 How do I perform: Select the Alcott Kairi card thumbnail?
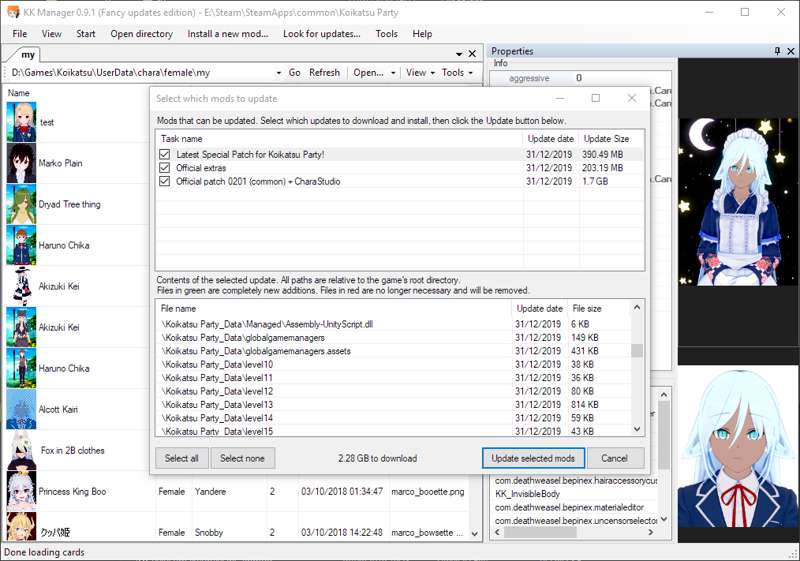[x=21, y=409]
